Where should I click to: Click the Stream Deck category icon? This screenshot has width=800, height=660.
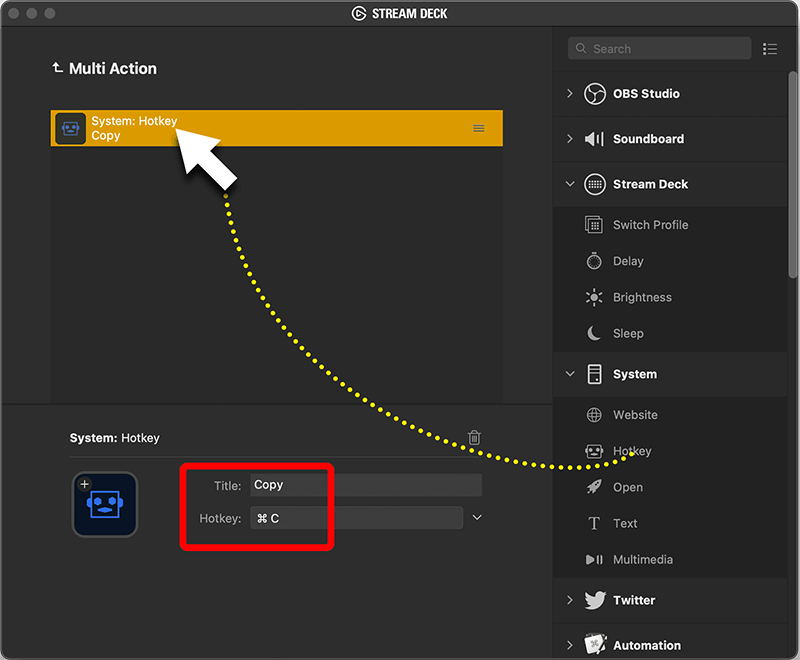click(x=595, y=184)
